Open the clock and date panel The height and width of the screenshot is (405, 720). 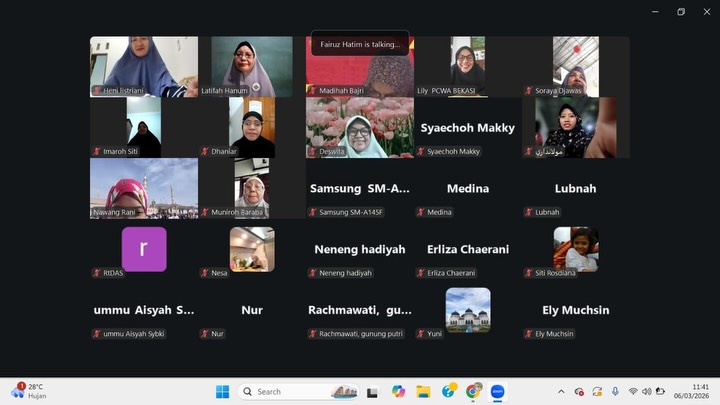[699, 391]
